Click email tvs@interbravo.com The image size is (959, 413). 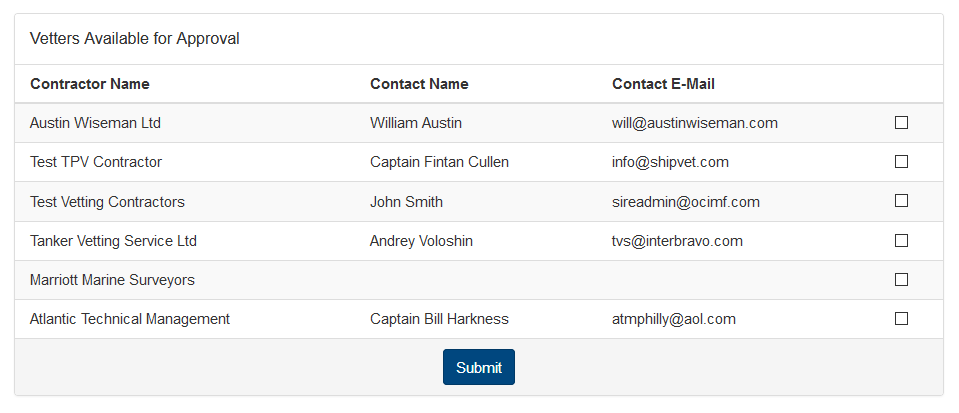[x=677, y=241]
